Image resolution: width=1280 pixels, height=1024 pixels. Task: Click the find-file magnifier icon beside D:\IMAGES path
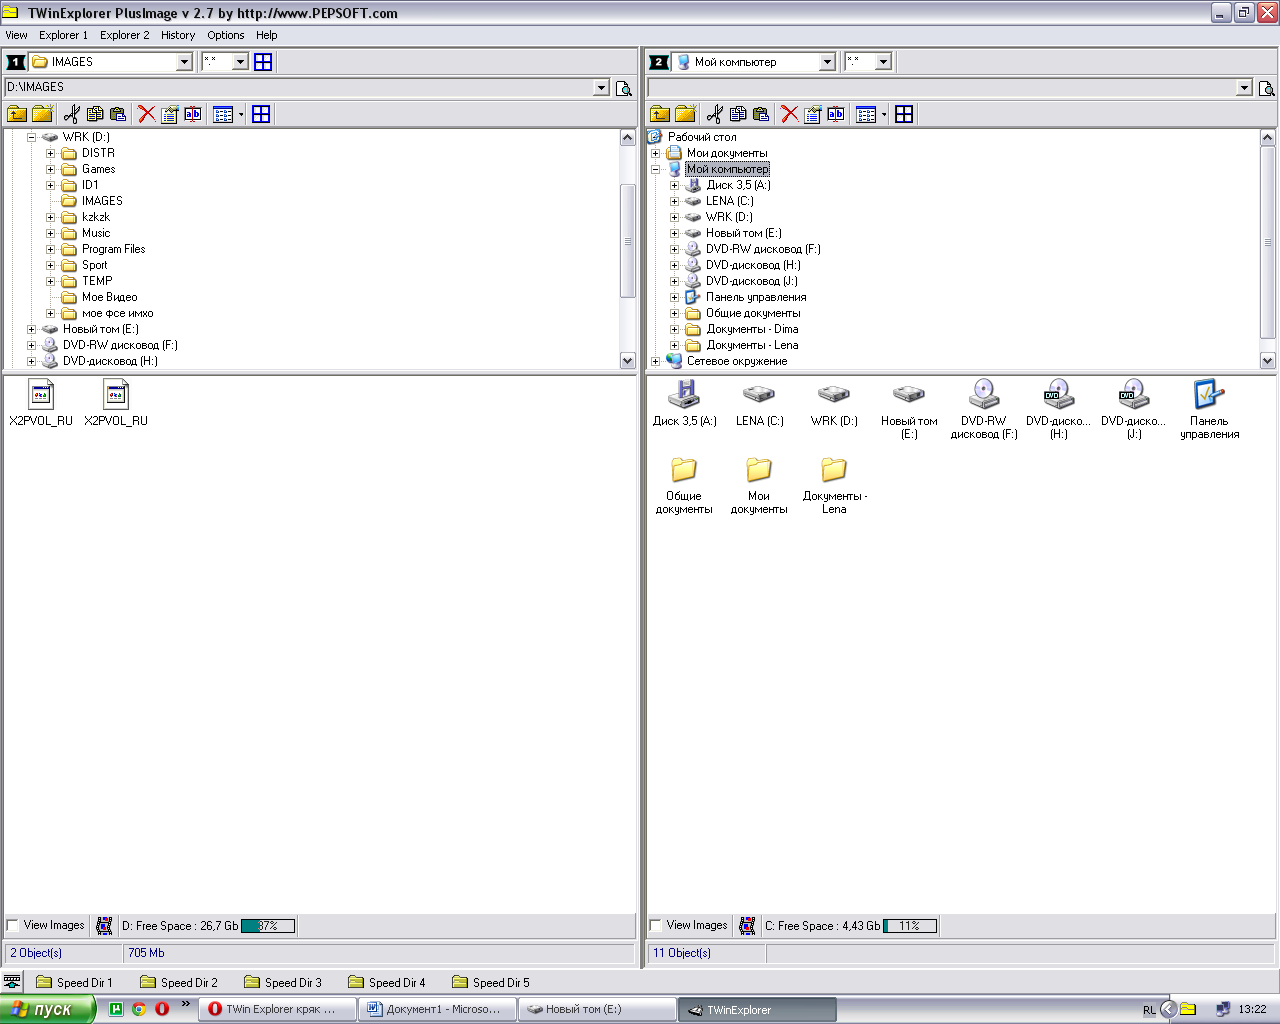[624, 88]
